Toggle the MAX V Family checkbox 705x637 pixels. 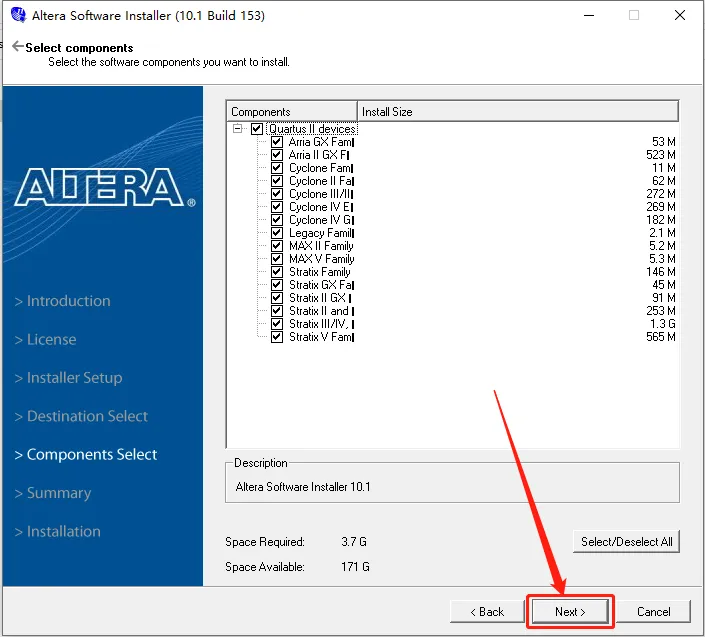pos(277,259)
